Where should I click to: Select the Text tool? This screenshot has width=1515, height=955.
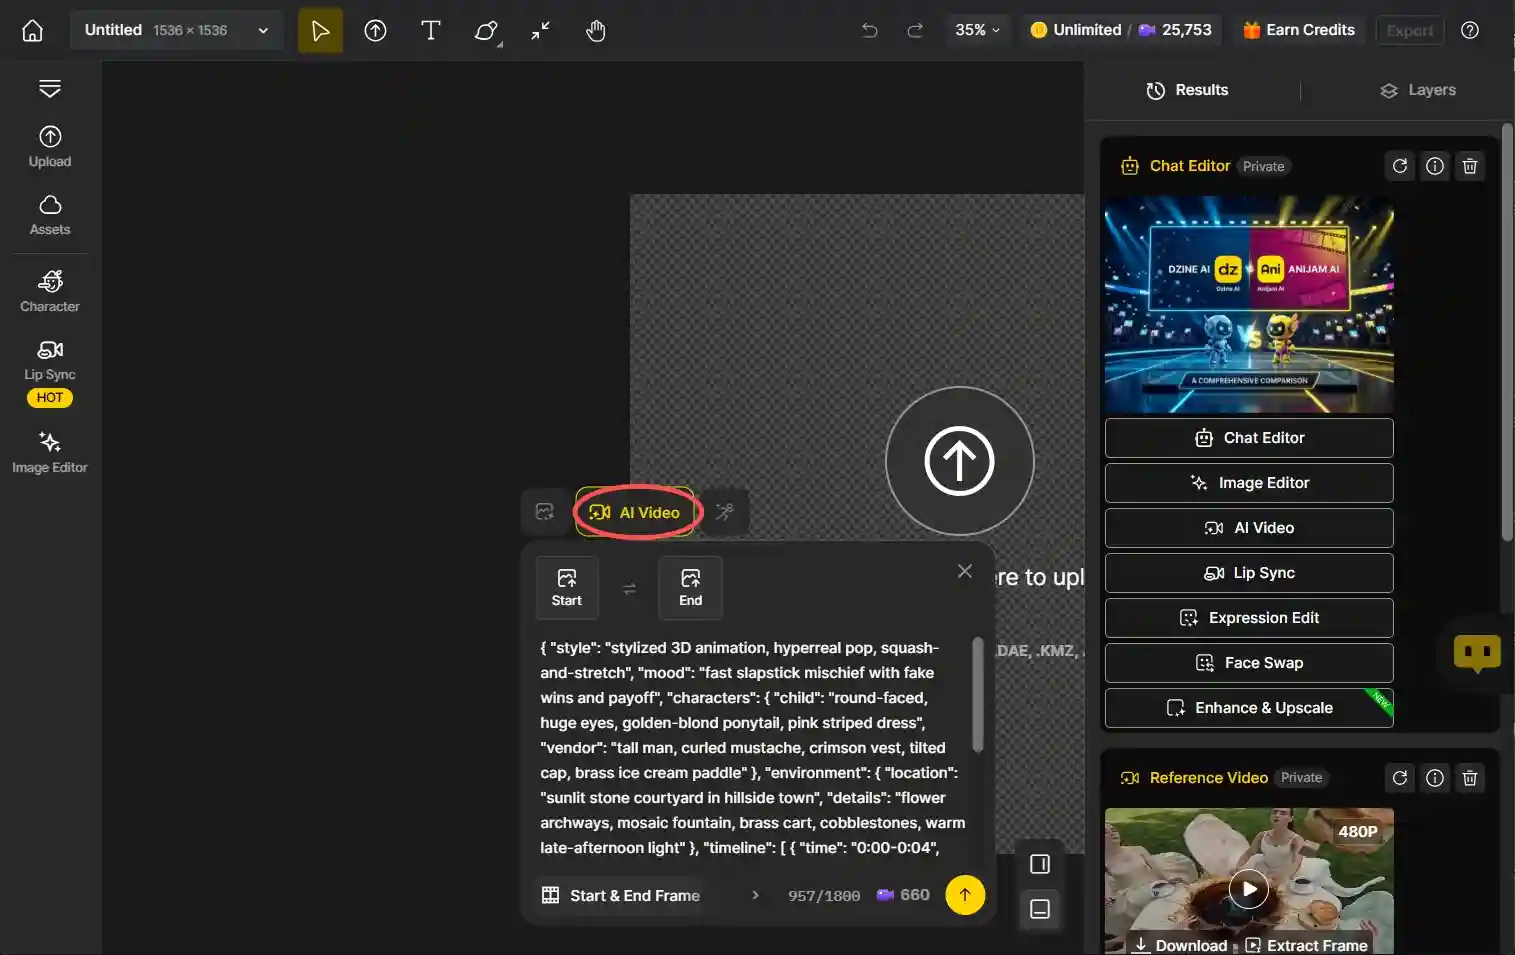coord(430,31)
